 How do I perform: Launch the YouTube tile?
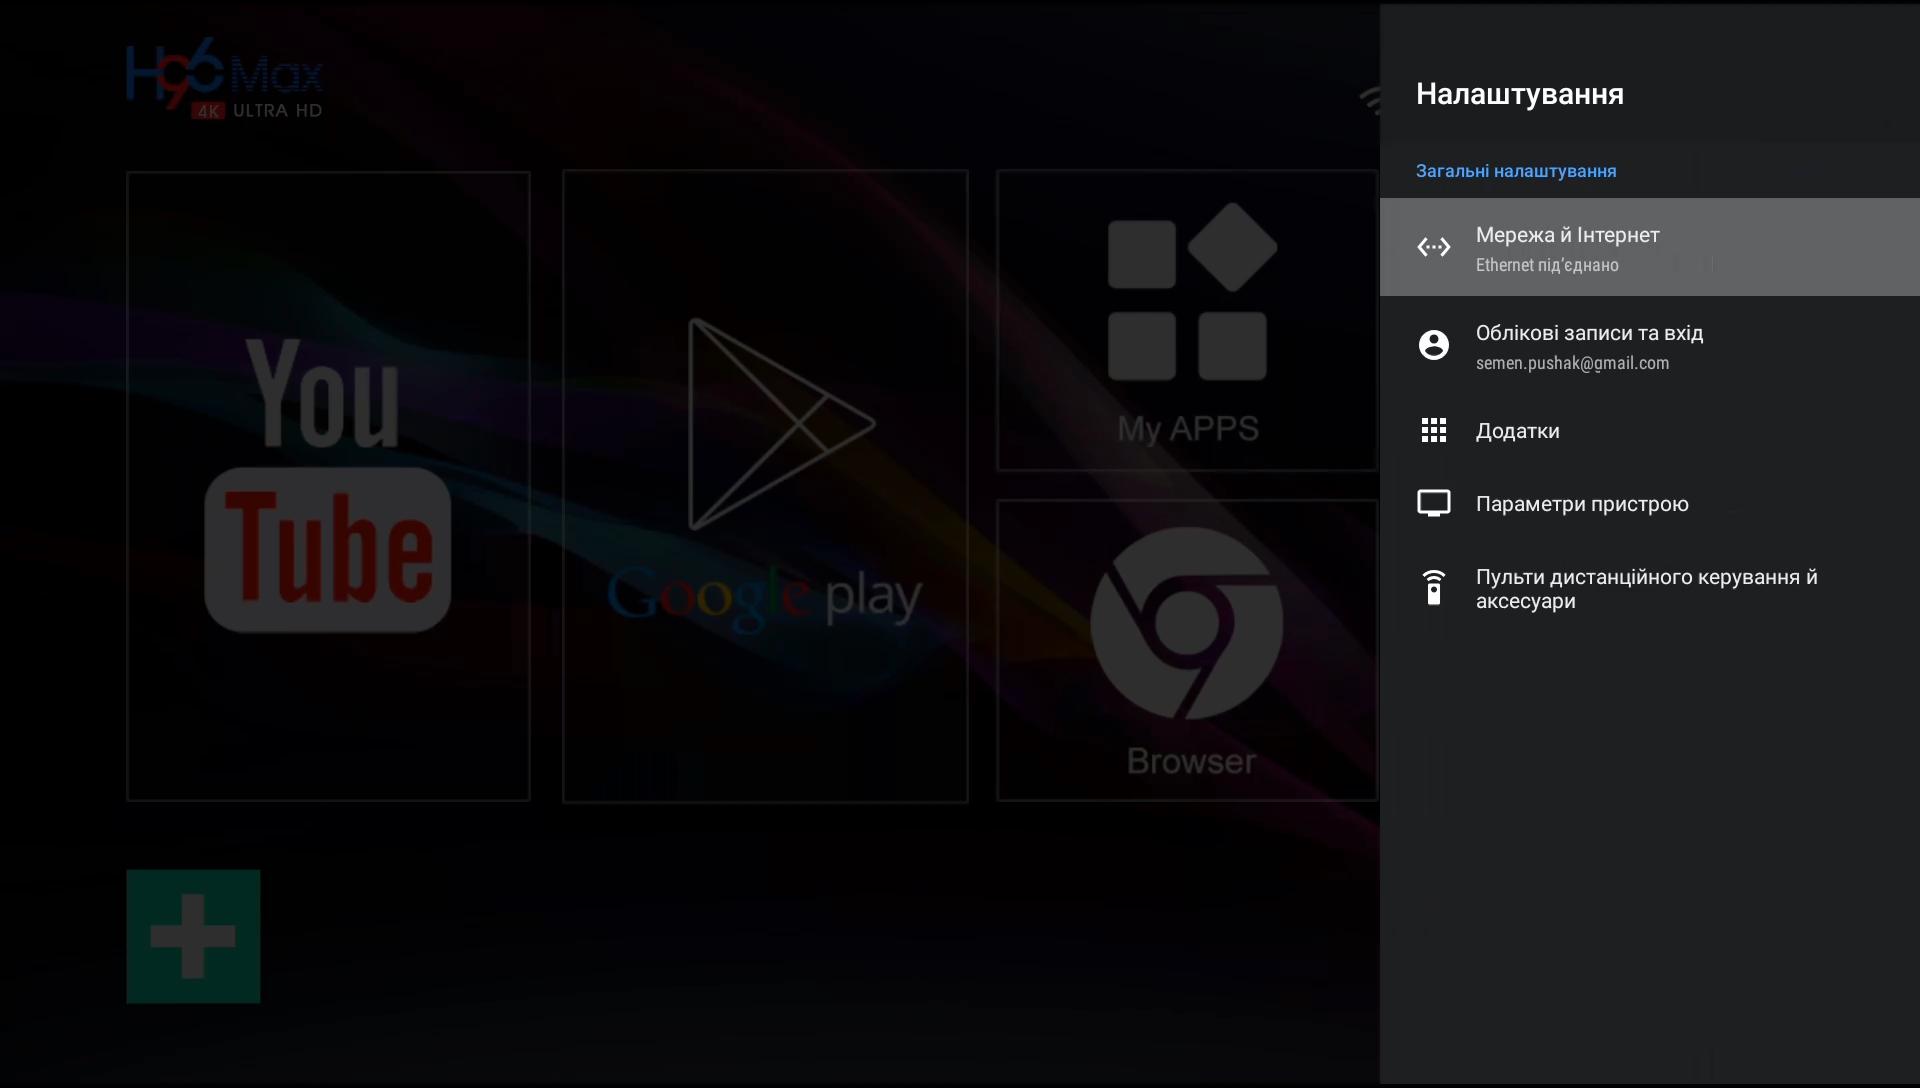(328, 486)
